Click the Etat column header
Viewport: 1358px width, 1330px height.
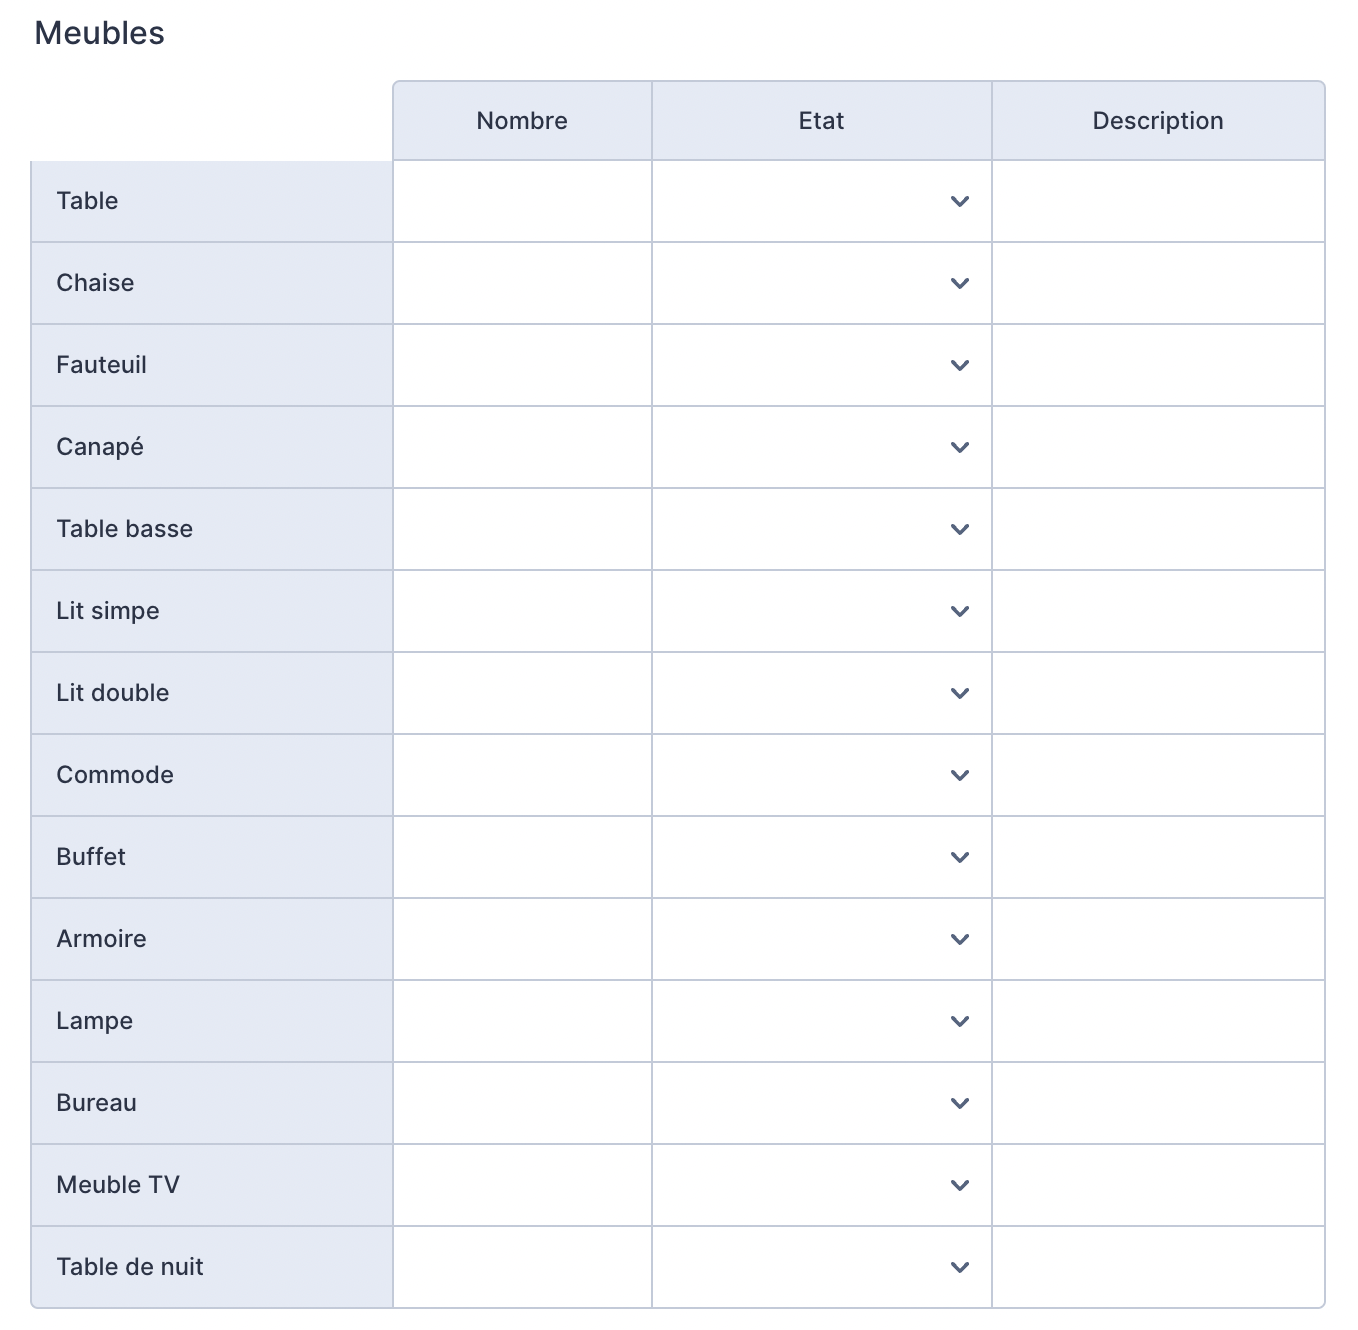[822, 121]
